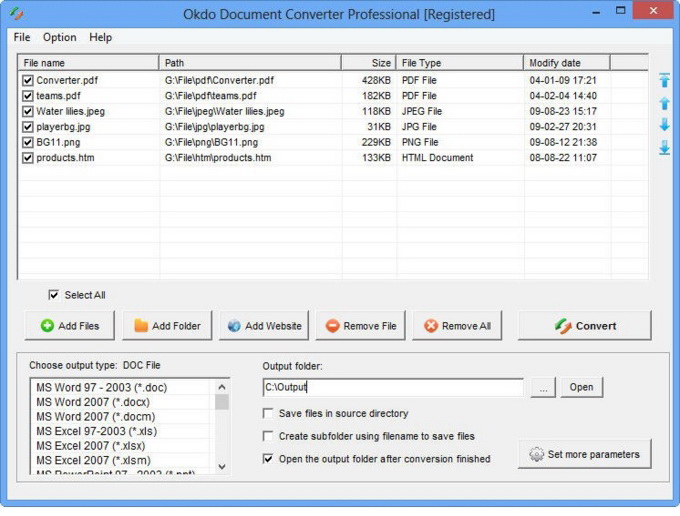Uncheck the Select All checkbox
Screen dimensions: 680x516
[x=53, y=295]
